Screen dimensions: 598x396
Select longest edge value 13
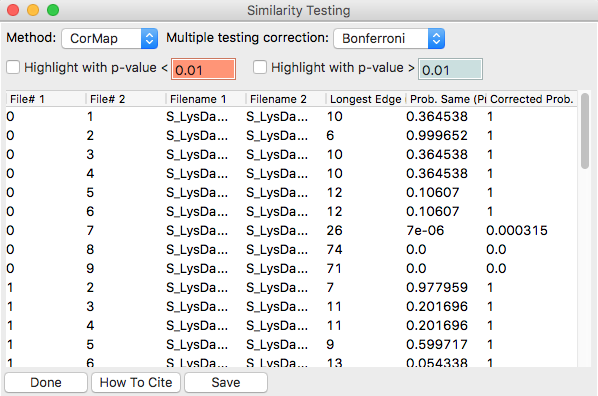334,362
